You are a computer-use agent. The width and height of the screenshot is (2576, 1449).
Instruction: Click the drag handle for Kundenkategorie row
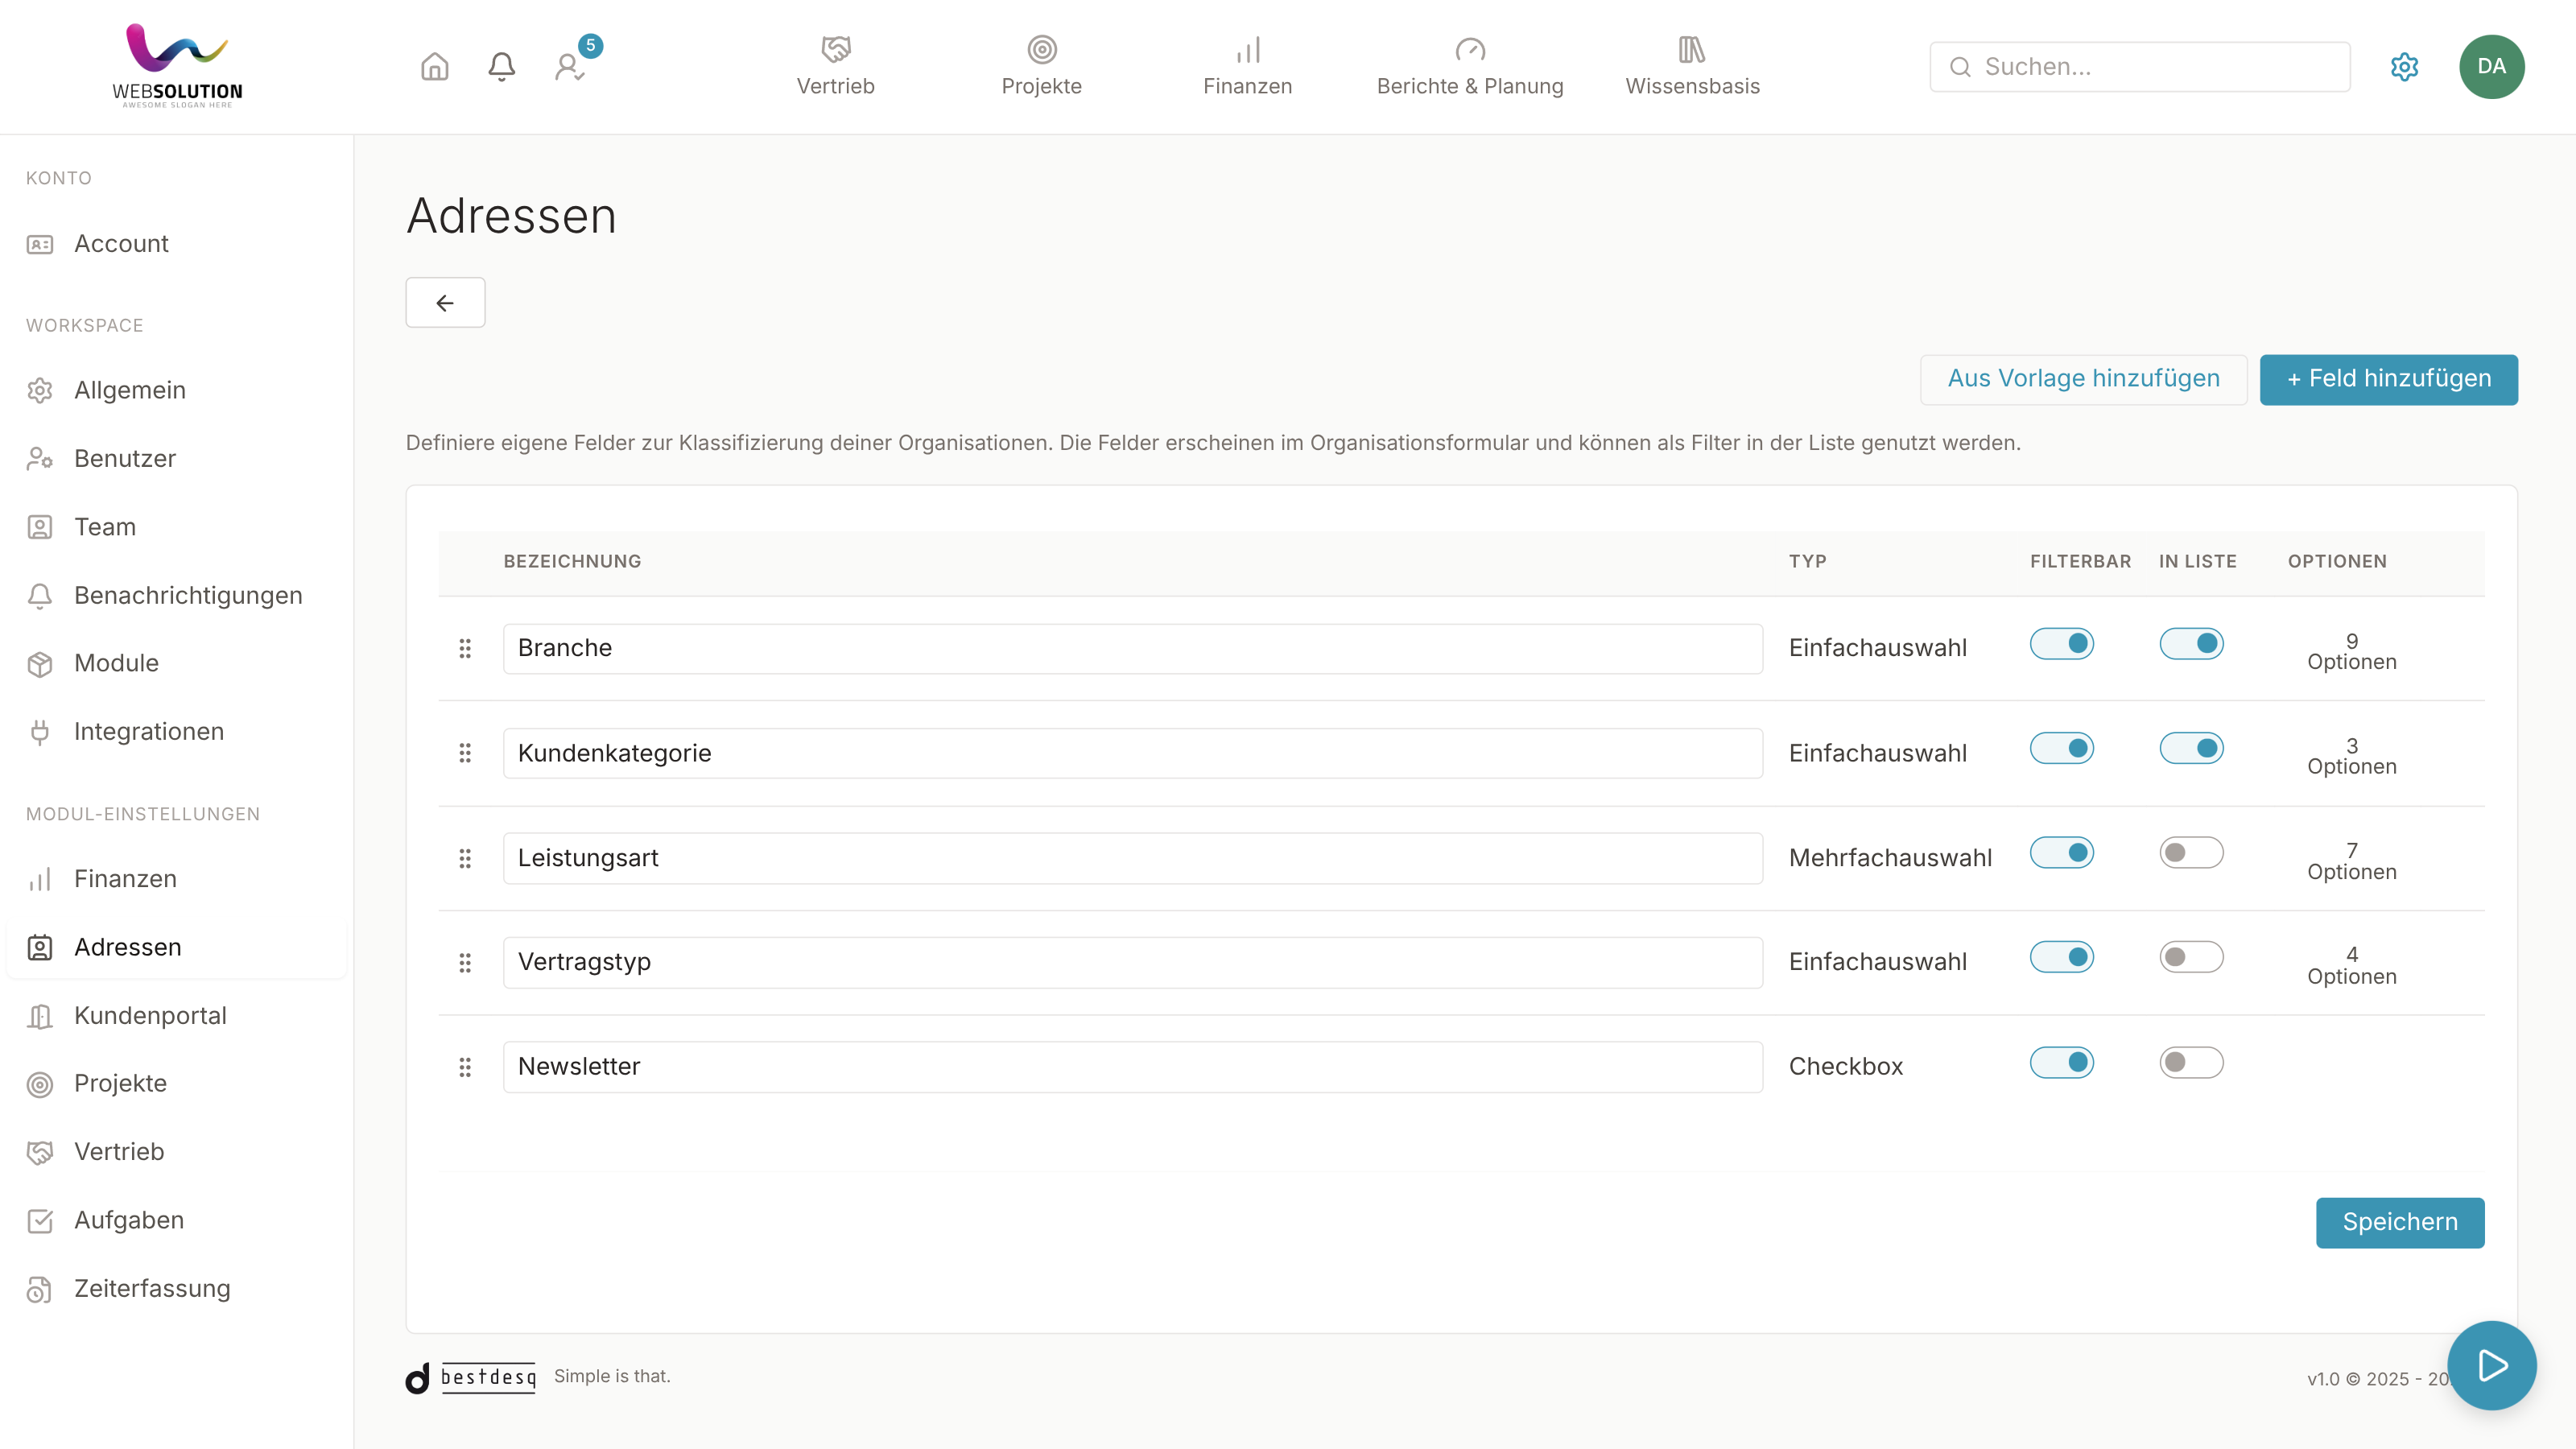465,753
